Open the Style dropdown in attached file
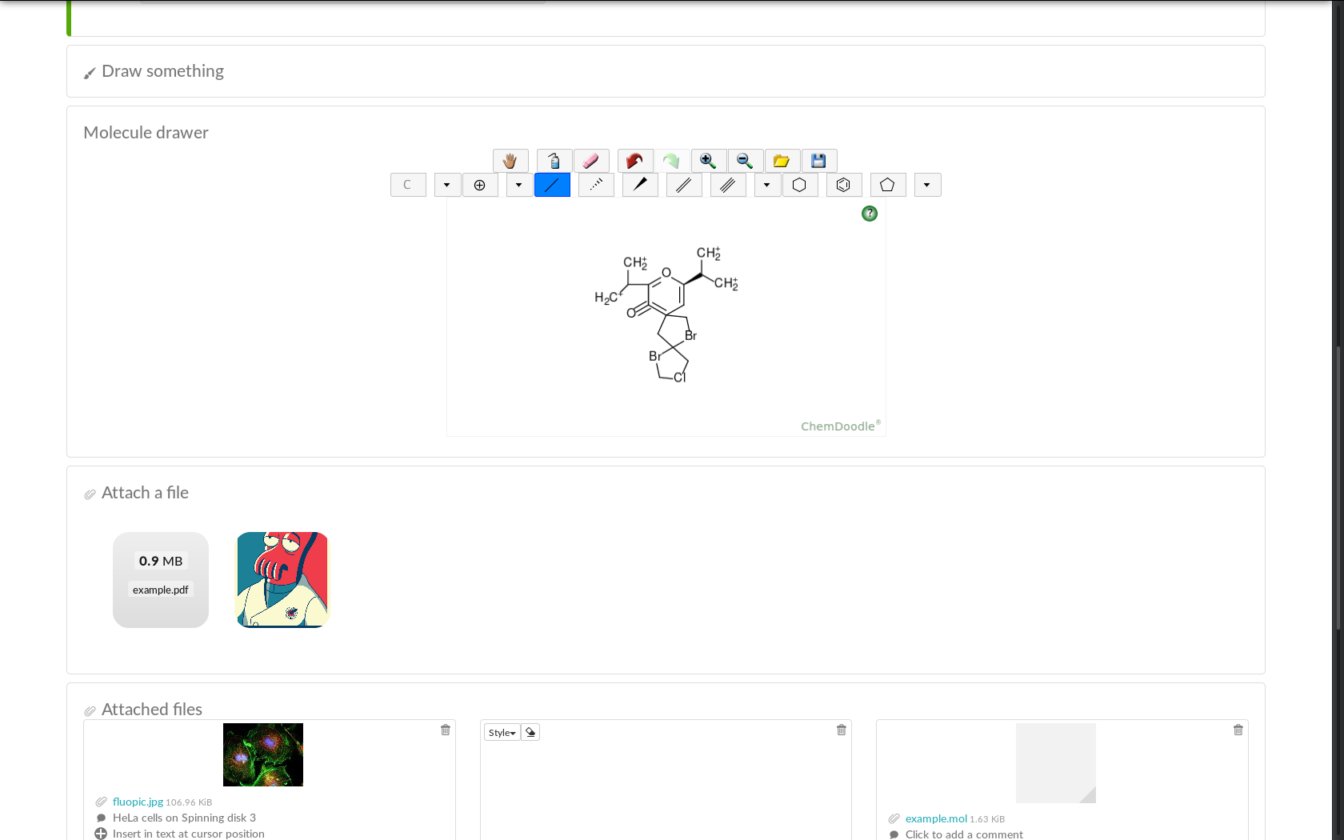The height and width of the screenshot is (840, 1344). pos(502,733)
